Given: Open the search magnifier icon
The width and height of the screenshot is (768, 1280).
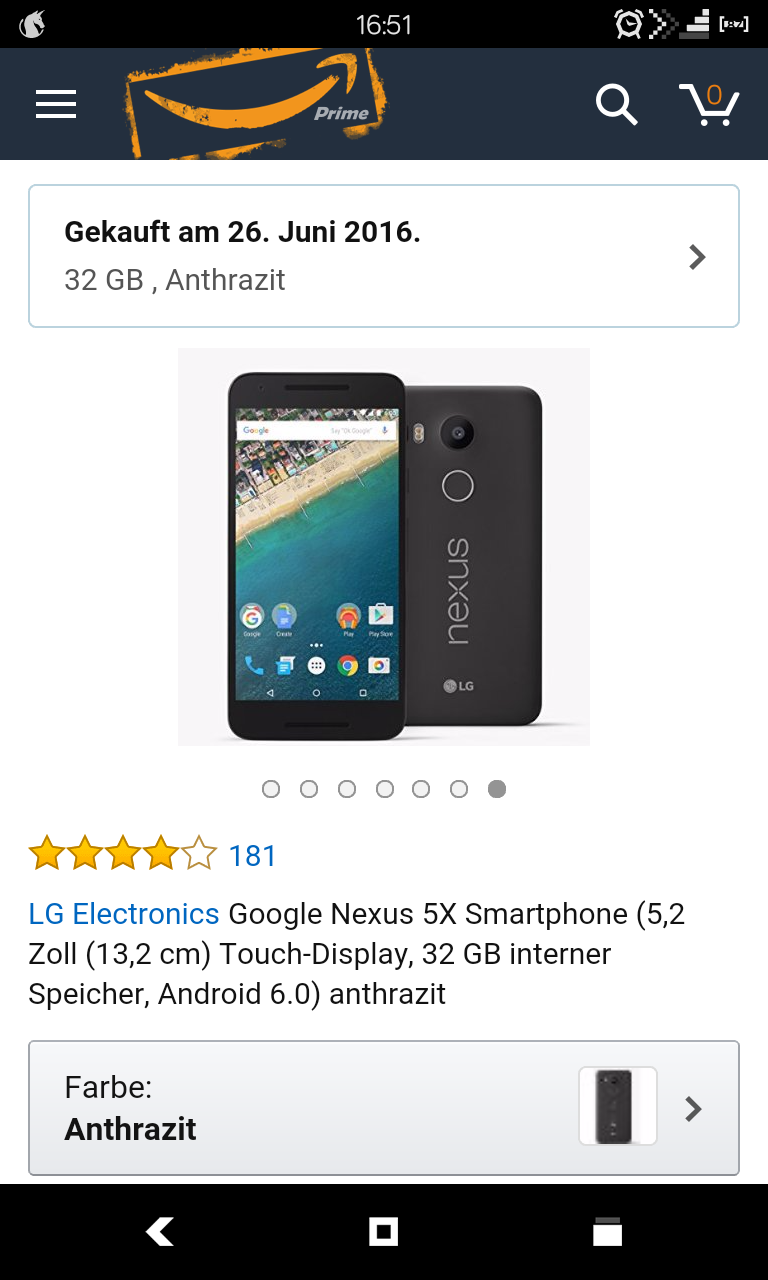Looking at the screenshot, I should (616, 104).
